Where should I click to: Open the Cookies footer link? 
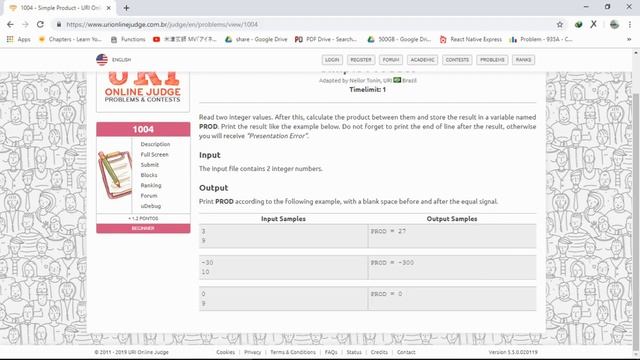tap(226, 352)
